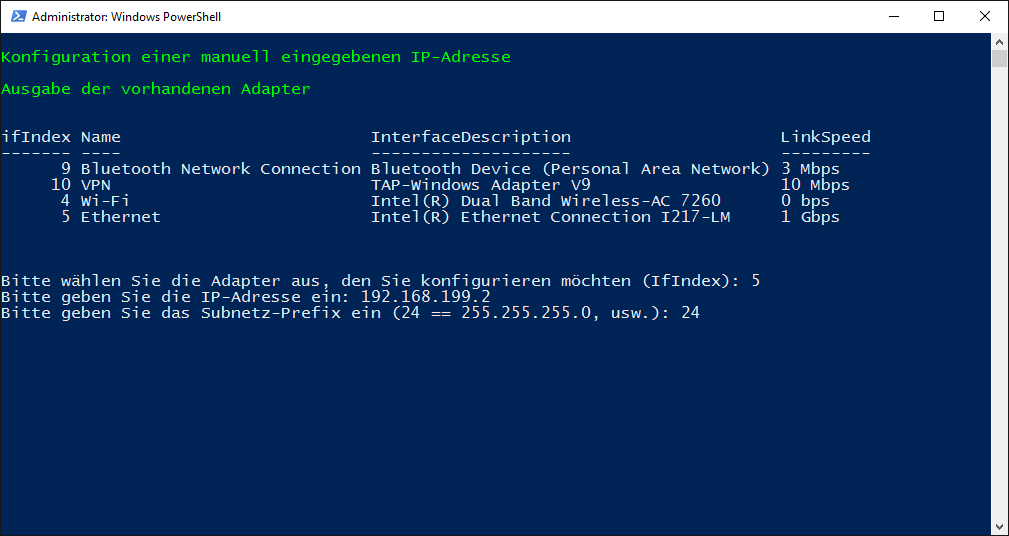Click the Wi-Fi adapter name
The height and width of the screenshot is (536, 1009).
(106, 201)
